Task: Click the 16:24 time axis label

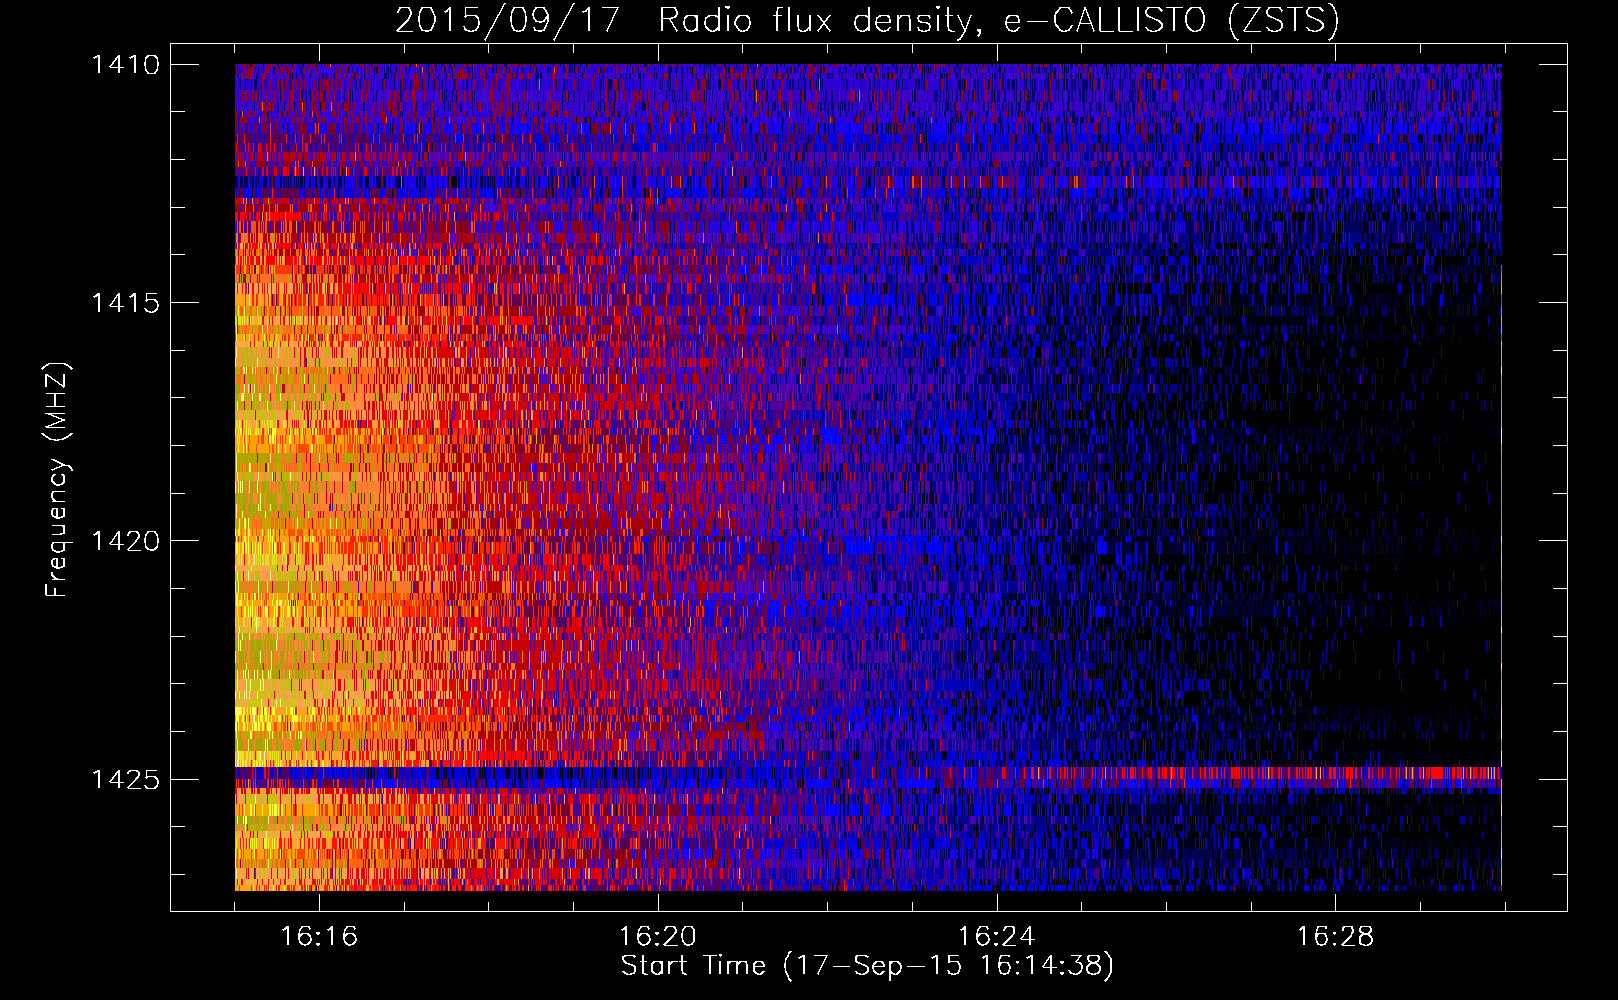Action: pyautogui.click(x=997, y=937)
